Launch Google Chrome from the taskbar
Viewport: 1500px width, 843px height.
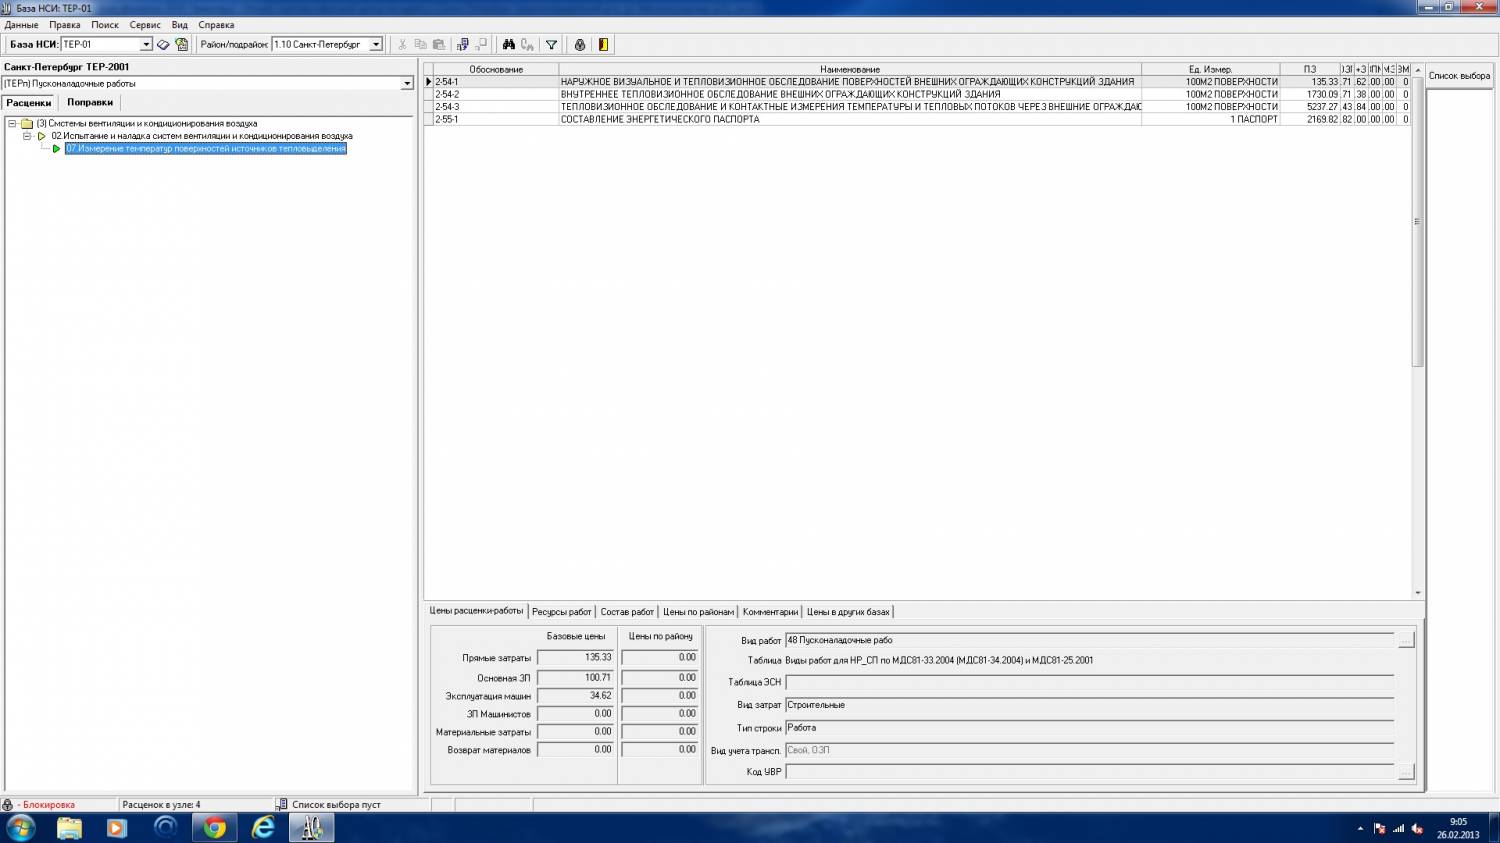(x=214, y=828)
